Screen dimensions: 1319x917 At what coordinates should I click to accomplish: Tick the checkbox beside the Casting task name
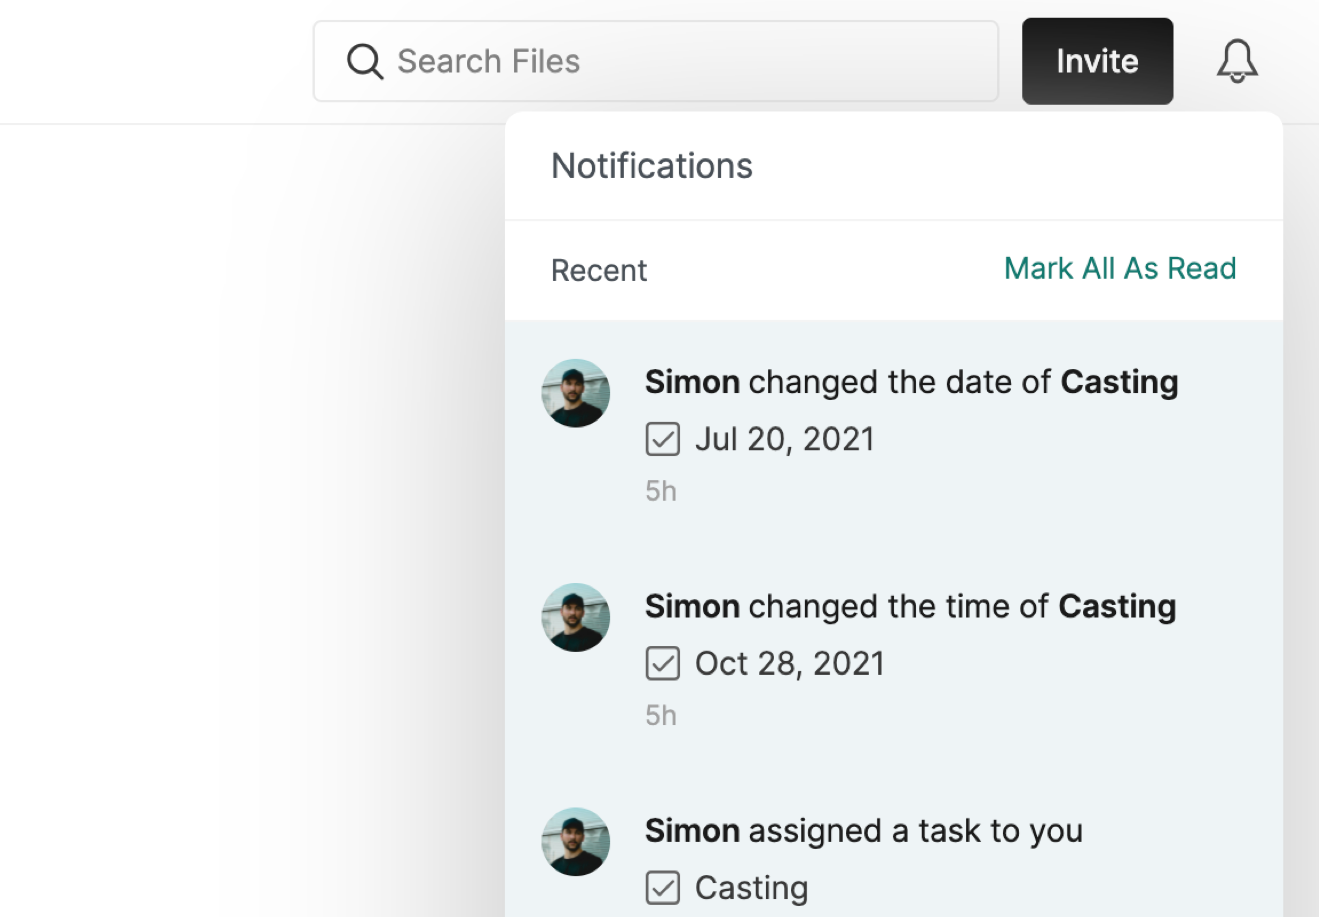[x=663, y=887]
